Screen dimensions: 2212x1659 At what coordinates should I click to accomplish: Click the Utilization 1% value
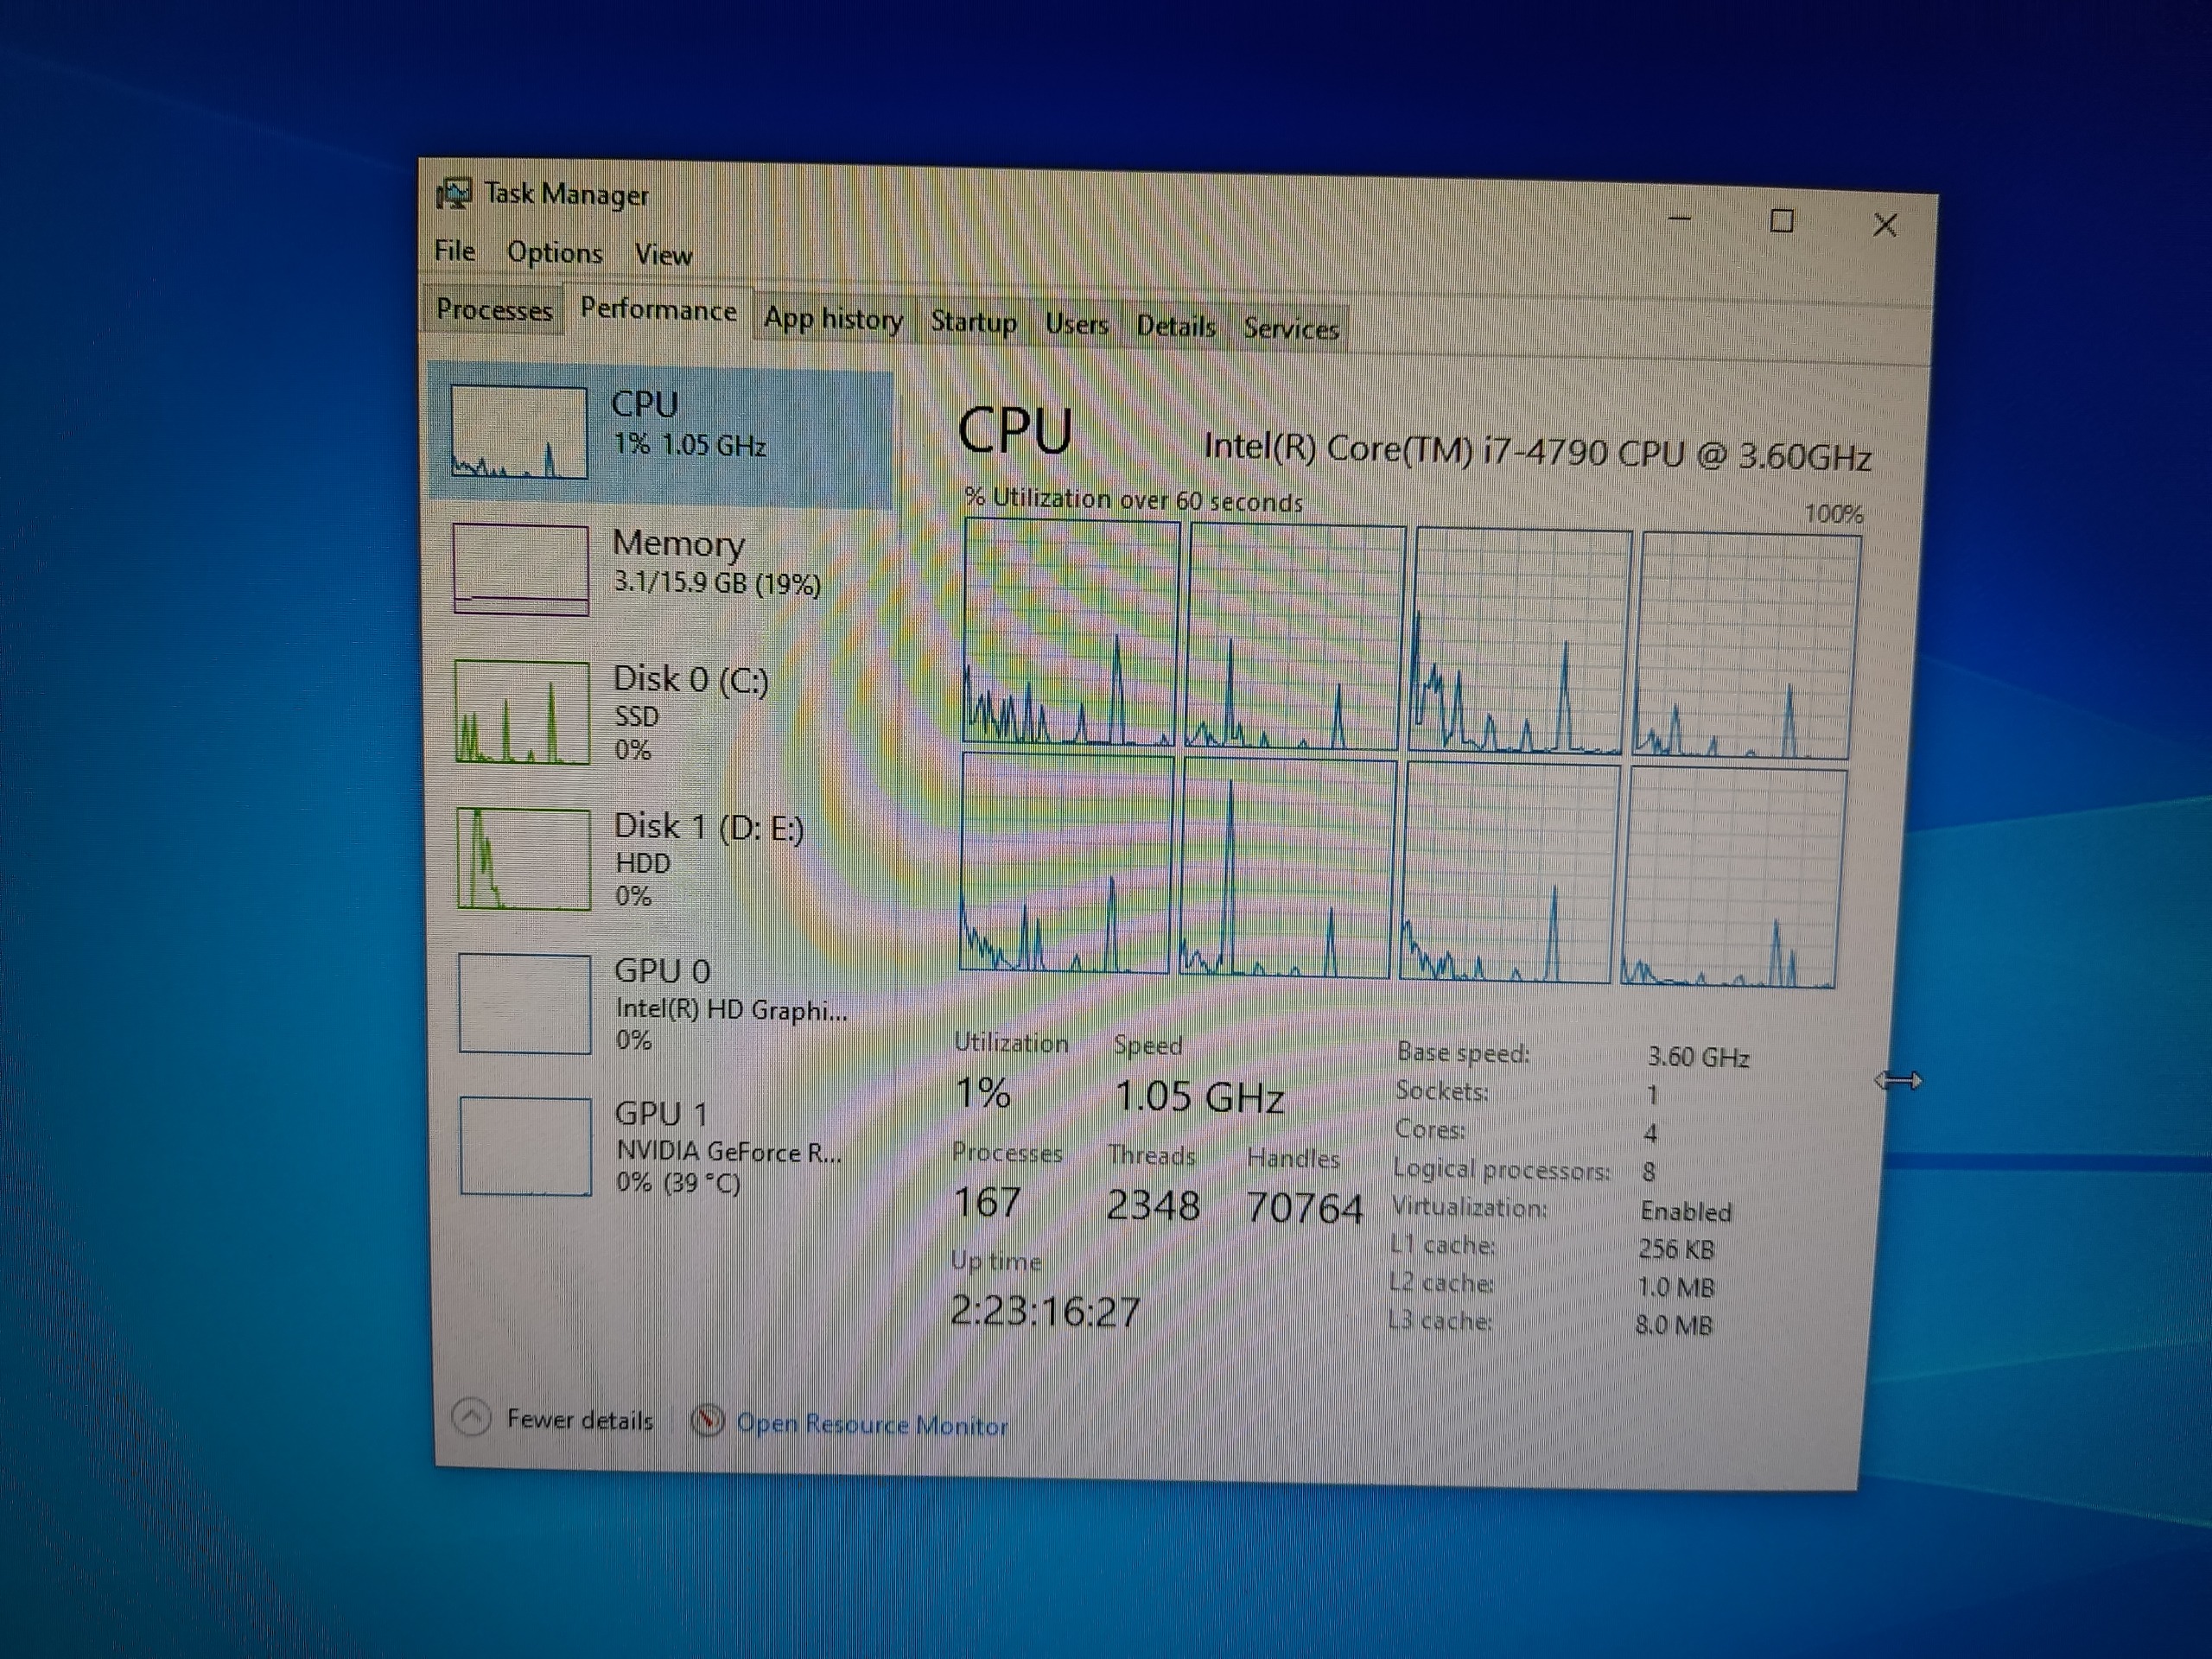(983, 1093)
